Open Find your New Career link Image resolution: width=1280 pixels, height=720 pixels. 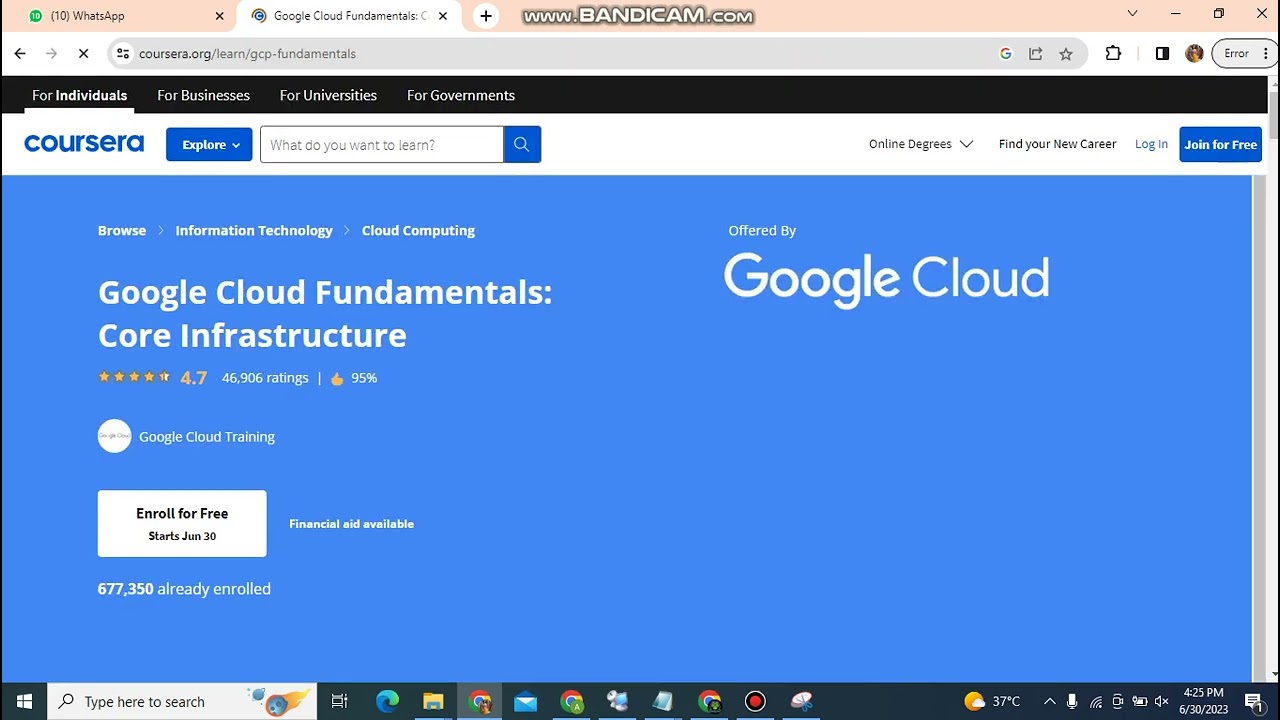(x=1057, y=144)
